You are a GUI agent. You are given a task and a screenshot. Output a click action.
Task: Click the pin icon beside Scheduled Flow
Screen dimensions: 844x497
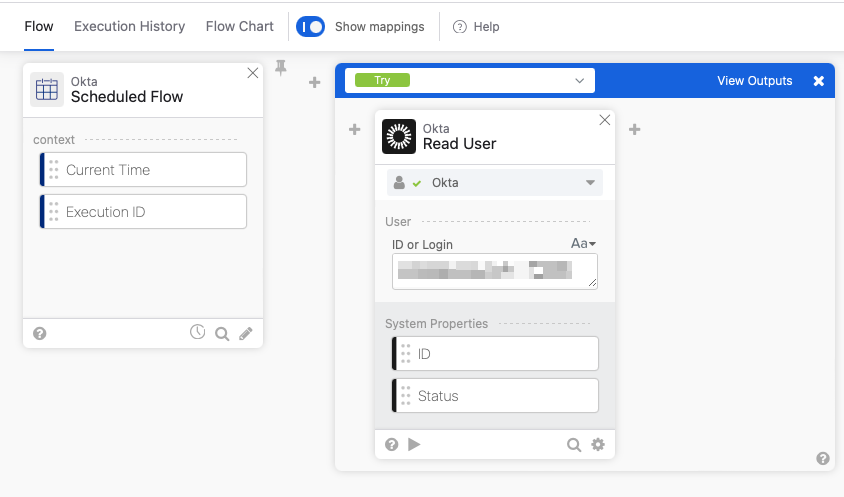281,68
